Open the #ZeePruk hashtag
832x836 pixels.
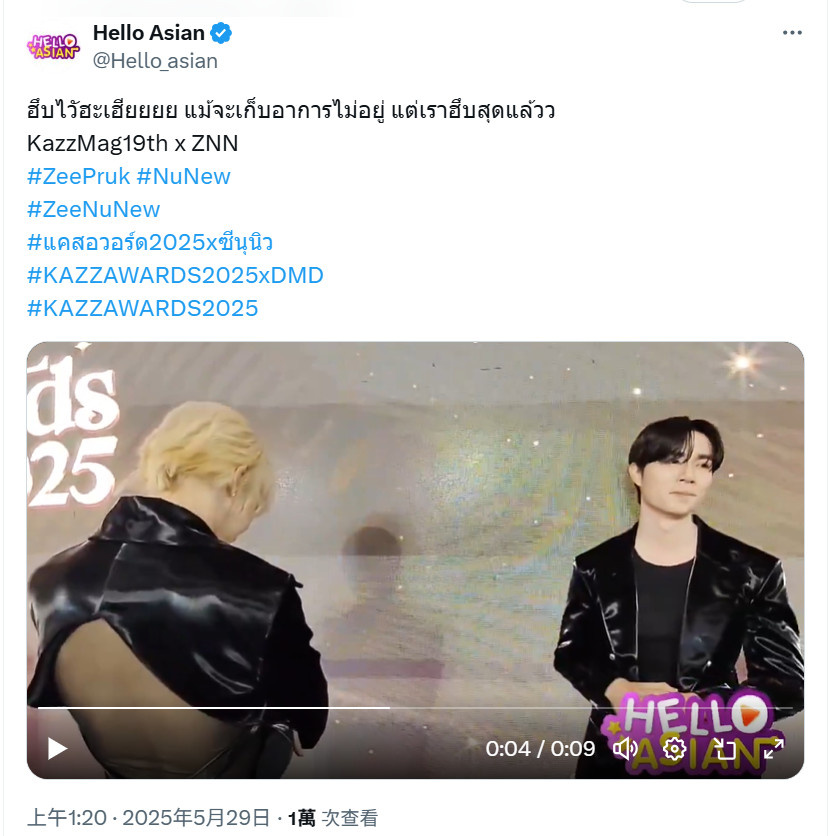78,176
